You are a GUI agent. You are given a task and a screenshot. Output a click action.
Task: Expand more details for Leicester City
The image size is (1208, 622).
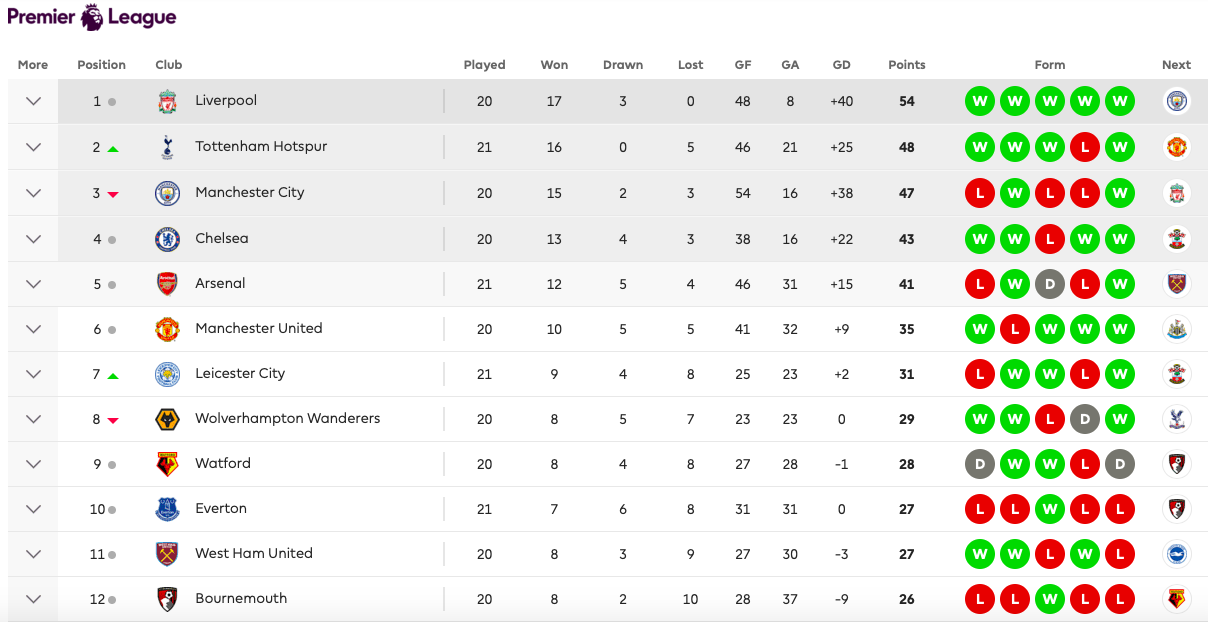click(x=33, y=374)
